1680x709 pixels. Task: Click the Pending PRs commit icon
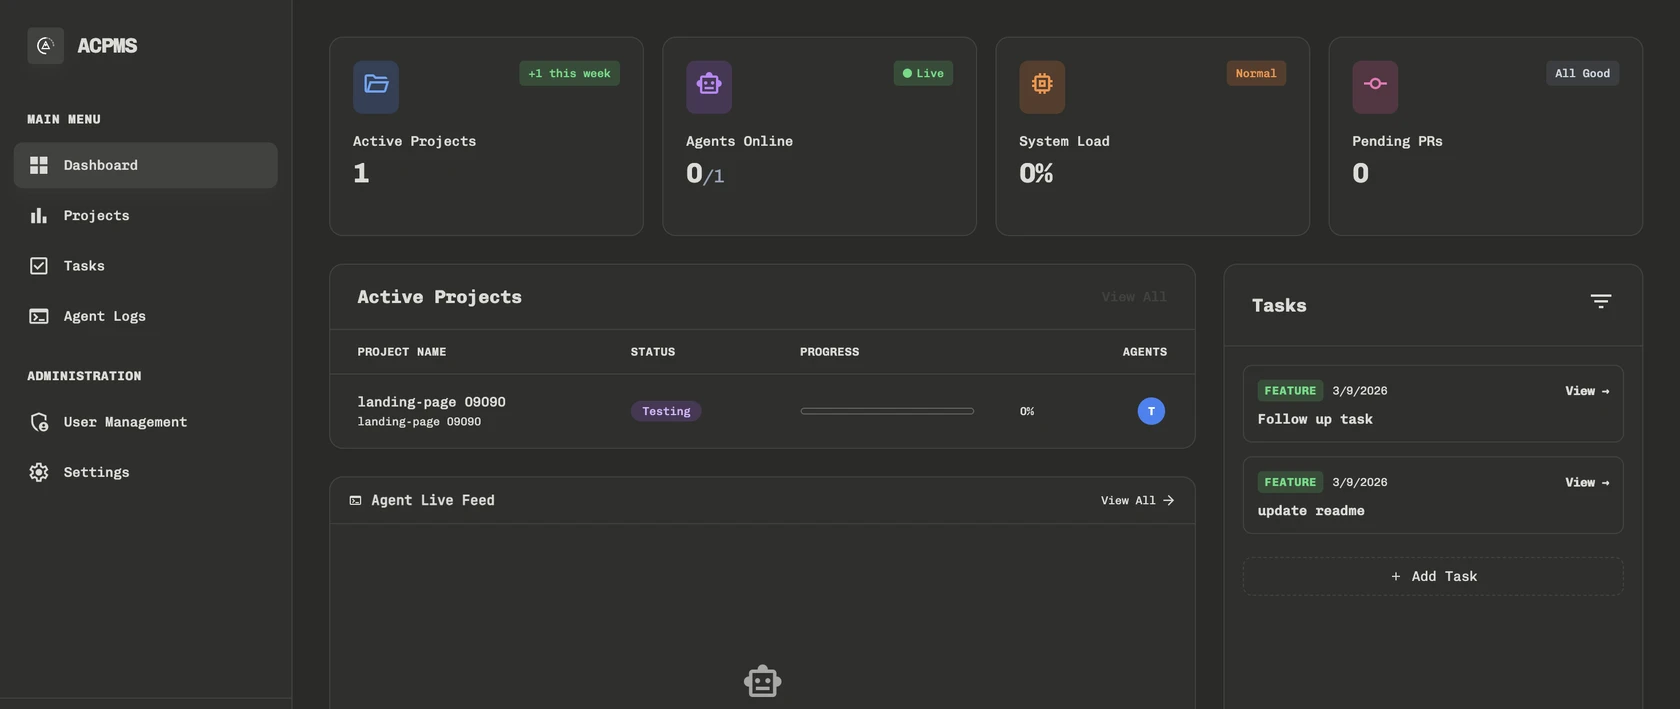[1375, 86]
